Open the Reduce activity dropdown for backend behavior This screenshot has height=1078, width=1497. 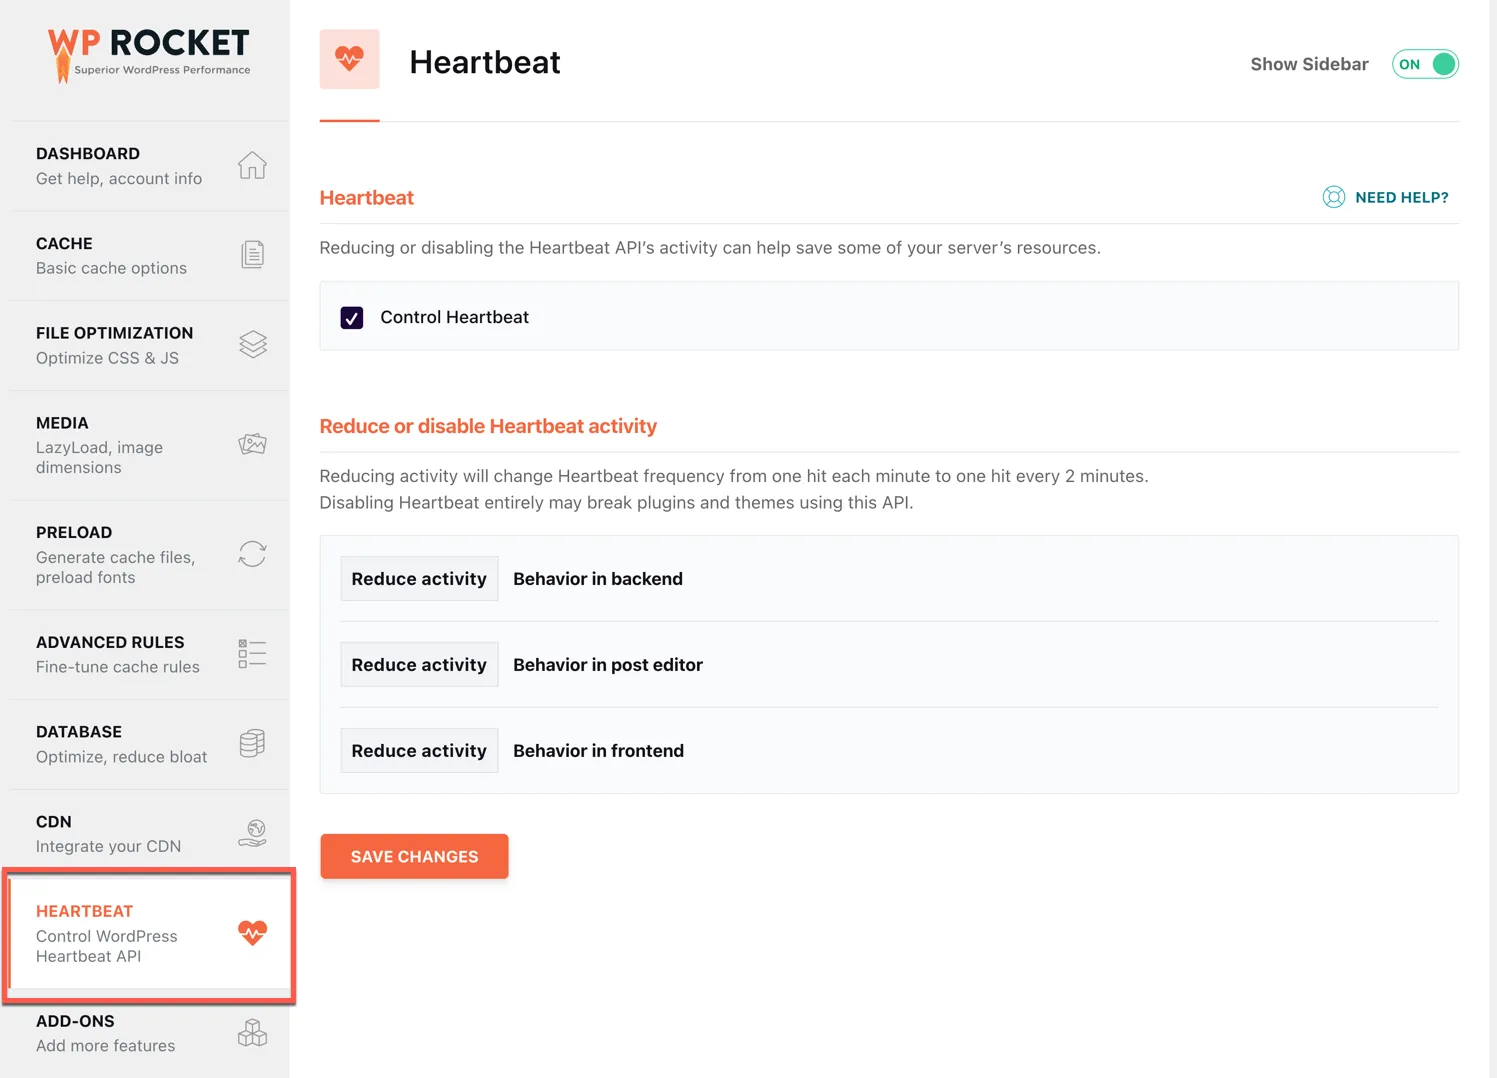coord(419,578)
